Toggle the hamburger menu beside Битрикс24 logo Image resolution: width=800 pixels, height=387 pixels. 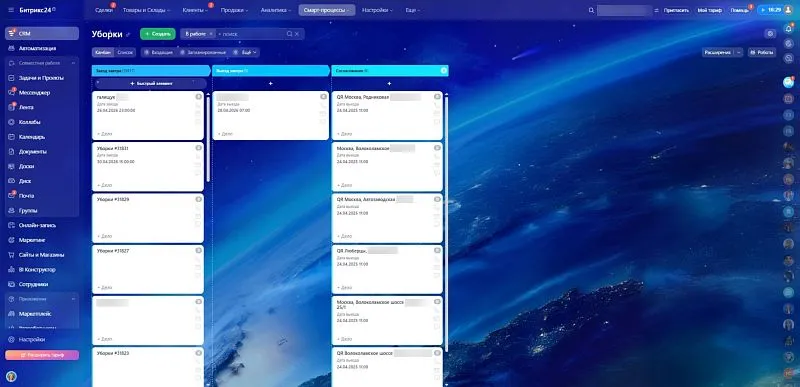[11, 10]
